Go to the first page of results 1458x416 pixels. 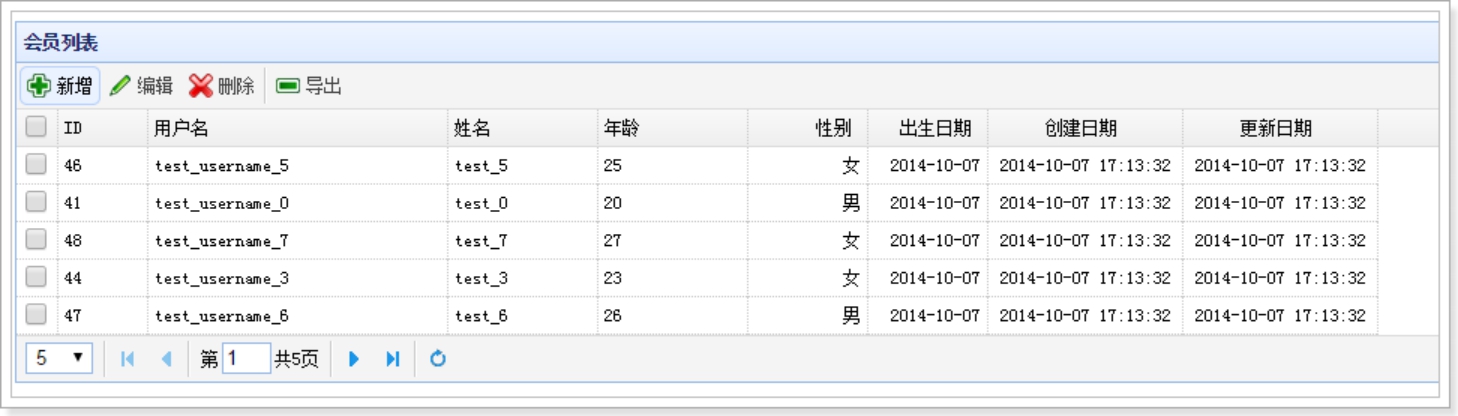click(127, 359)
